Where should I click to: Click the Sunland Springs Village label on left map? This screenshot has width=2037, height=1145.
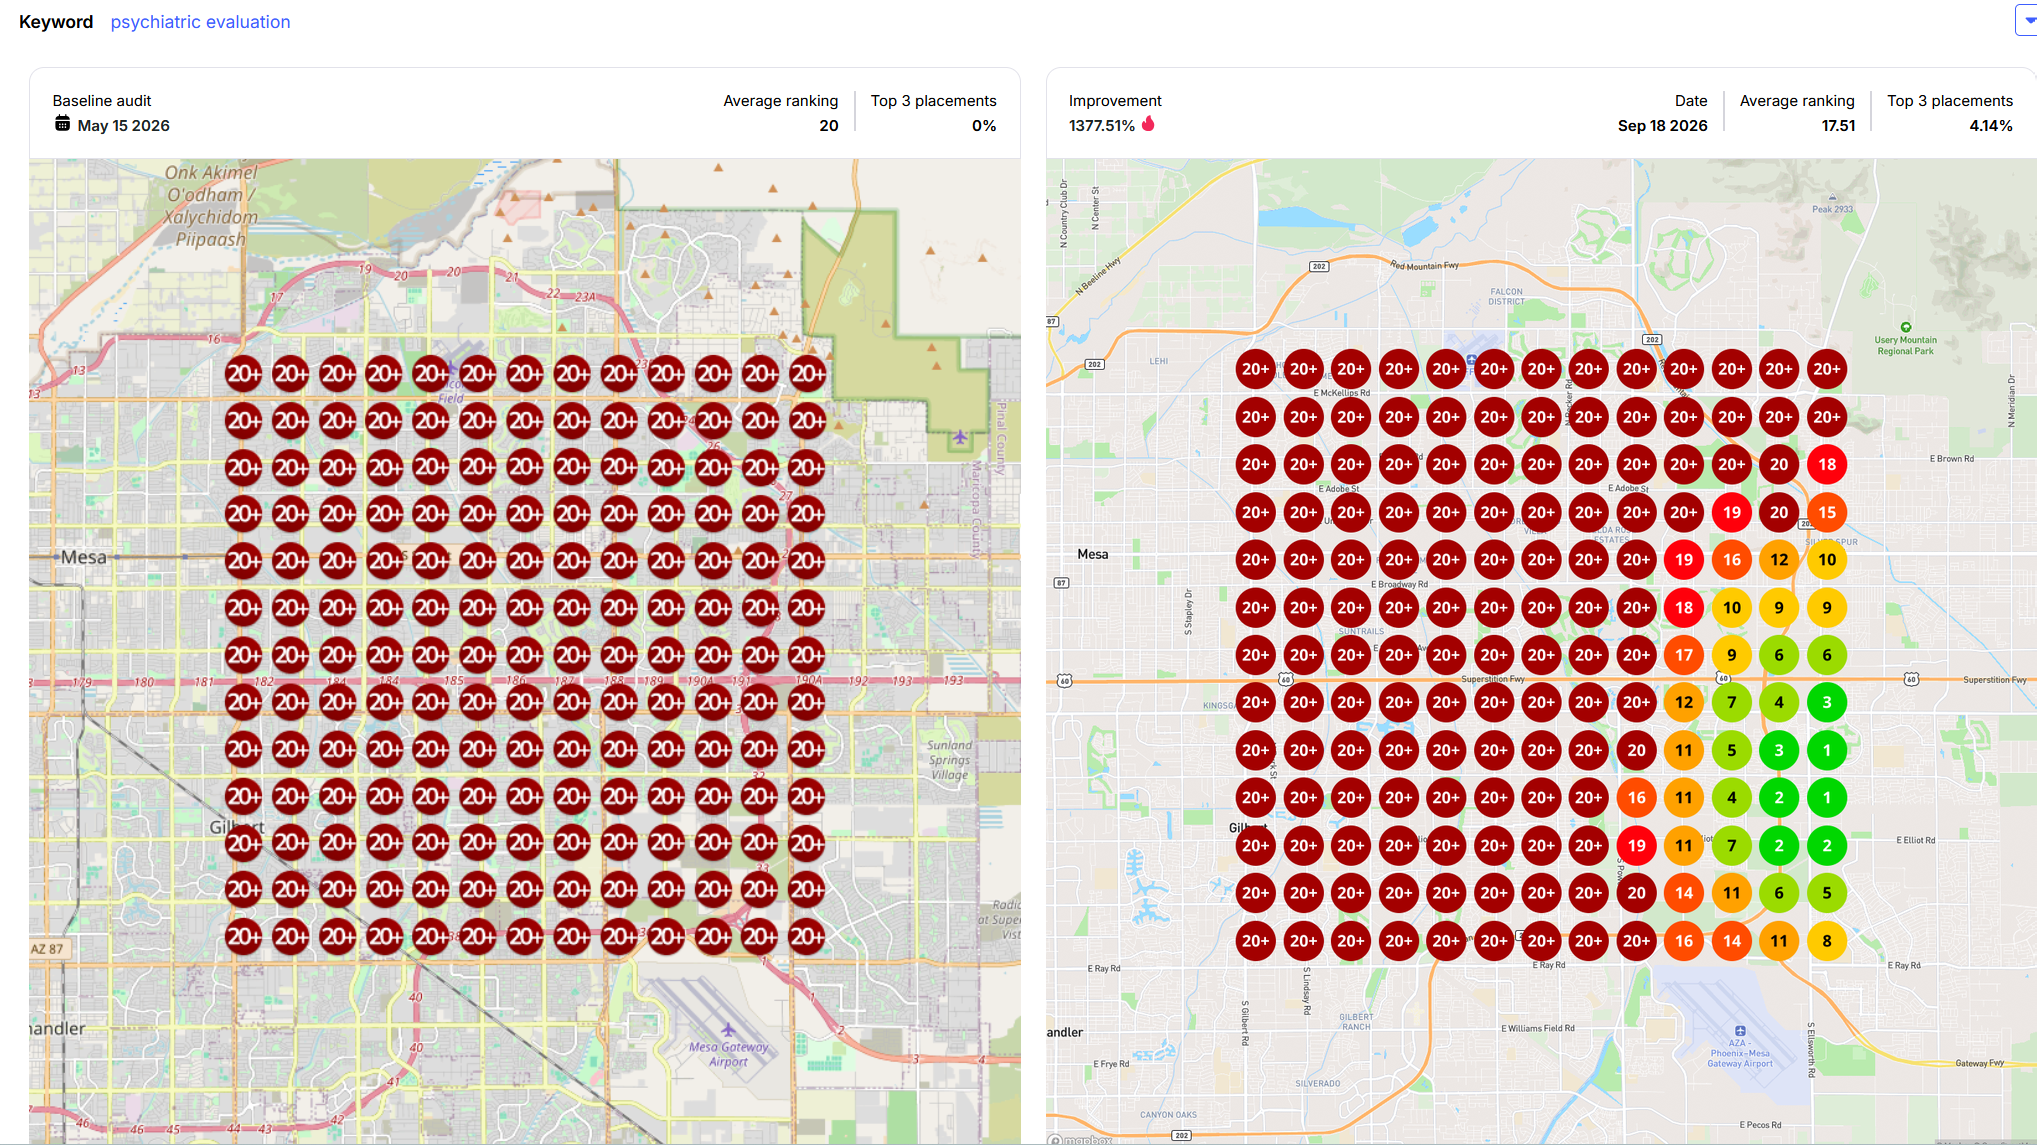[x=949, y=760]
